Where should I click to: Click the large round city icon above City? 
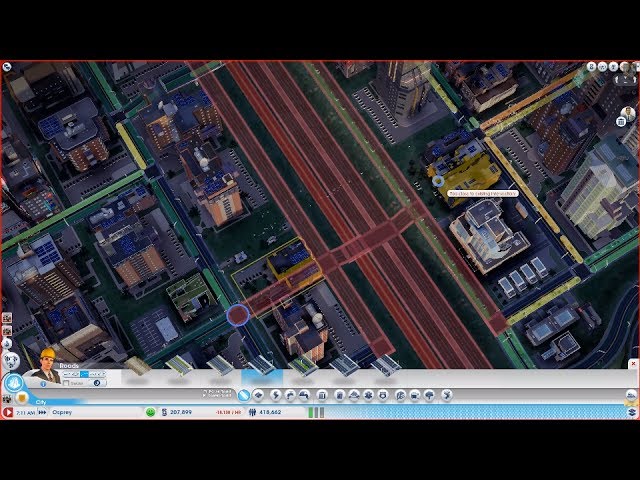point(14,384)
